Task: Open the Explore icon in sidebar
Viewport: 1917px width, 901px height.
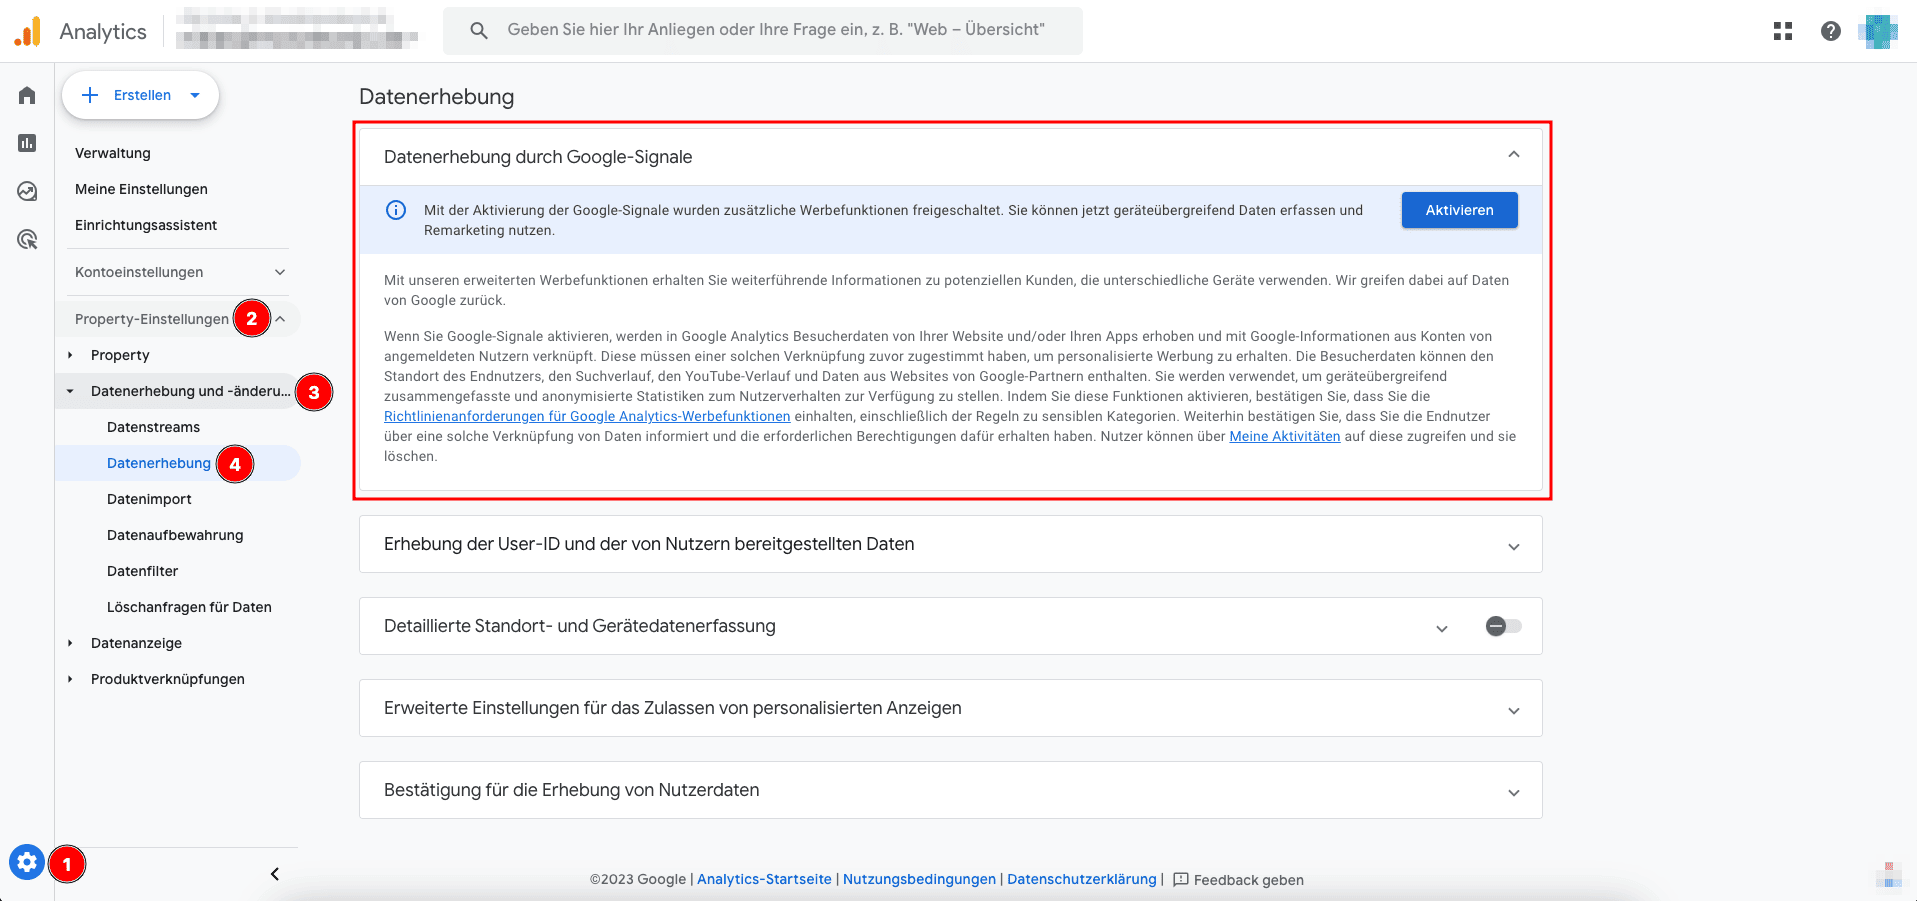Action: [x=27, y=191]
